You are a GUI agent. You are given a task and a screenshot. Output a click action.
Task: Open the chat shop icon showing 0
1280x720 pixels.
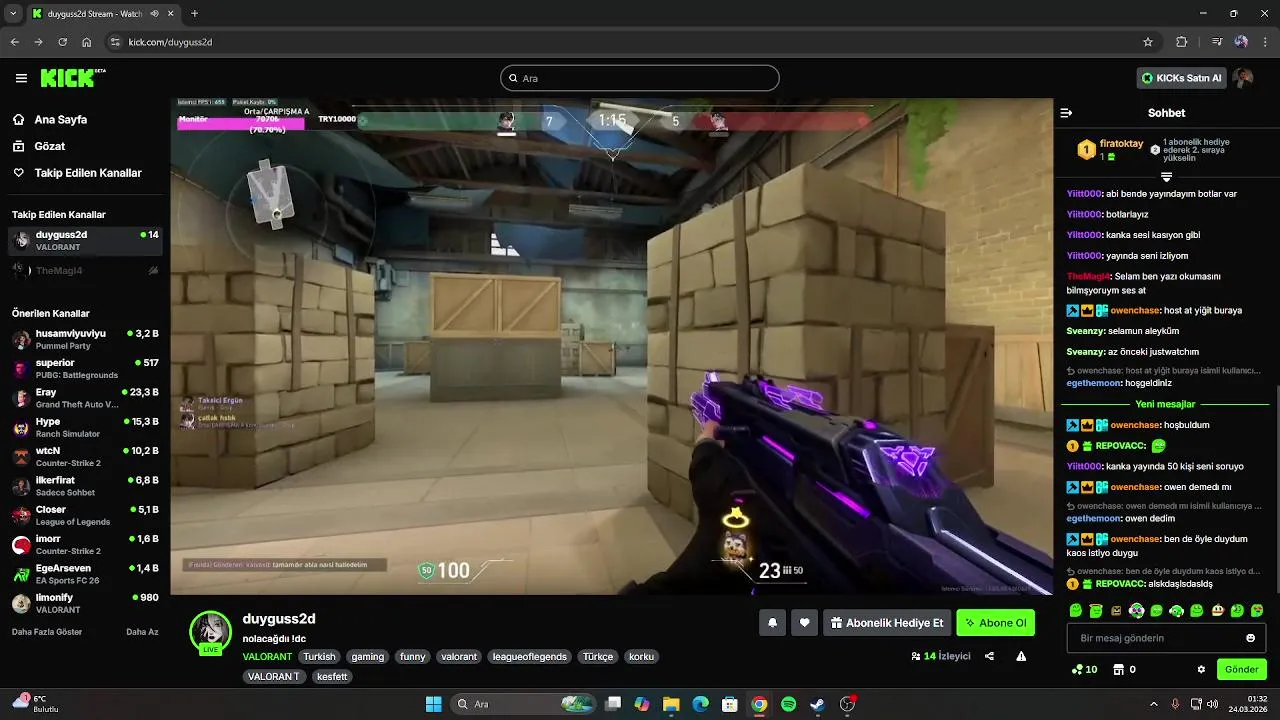1125,669
